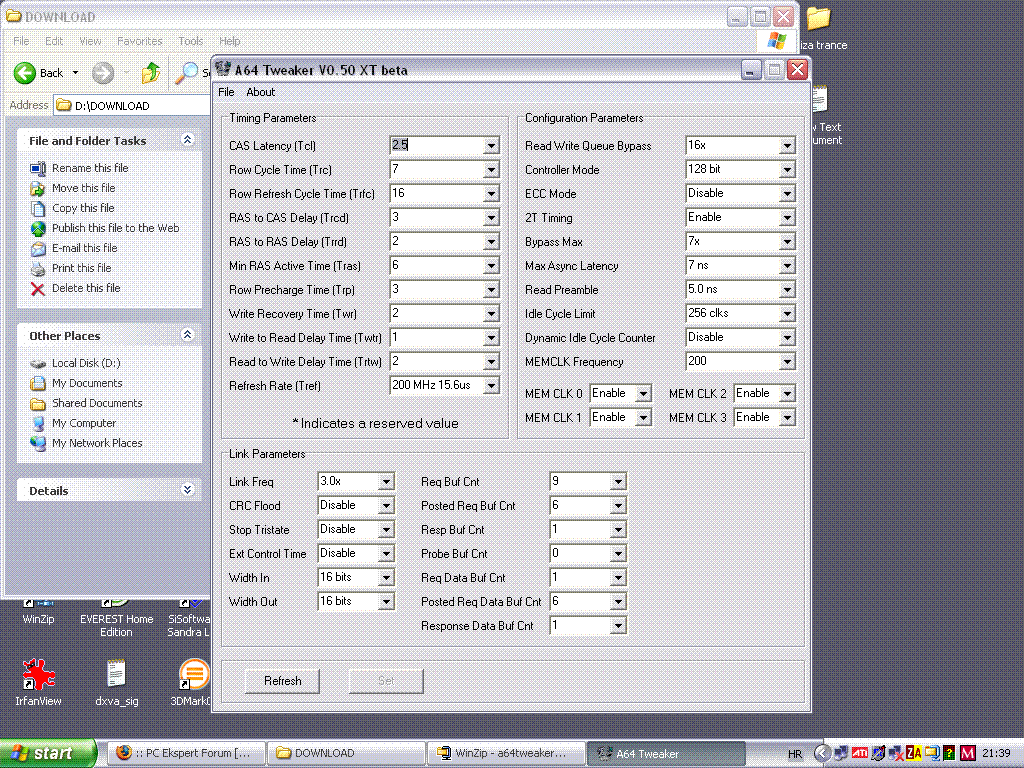Click the Back arrow in Explorer

(26, 73)
